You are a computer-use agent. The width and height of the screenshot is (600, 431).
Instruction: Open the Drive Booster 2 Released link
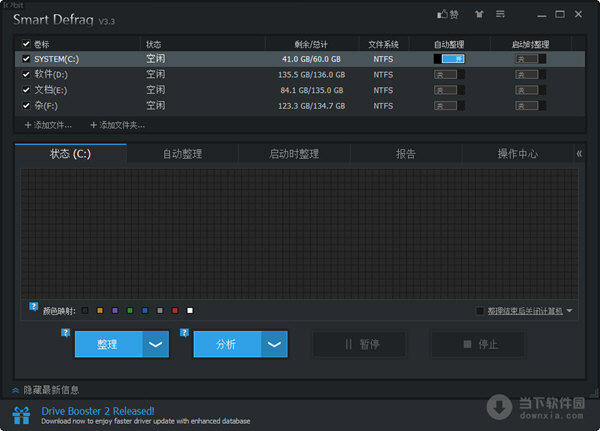tap(98, 411)
